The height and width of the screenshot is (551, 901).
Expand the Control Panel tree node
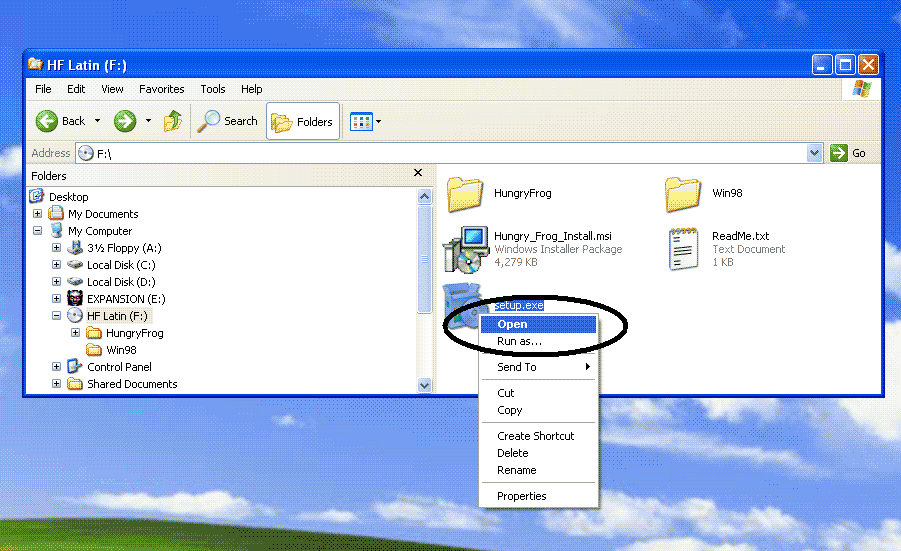coord(57,367)
